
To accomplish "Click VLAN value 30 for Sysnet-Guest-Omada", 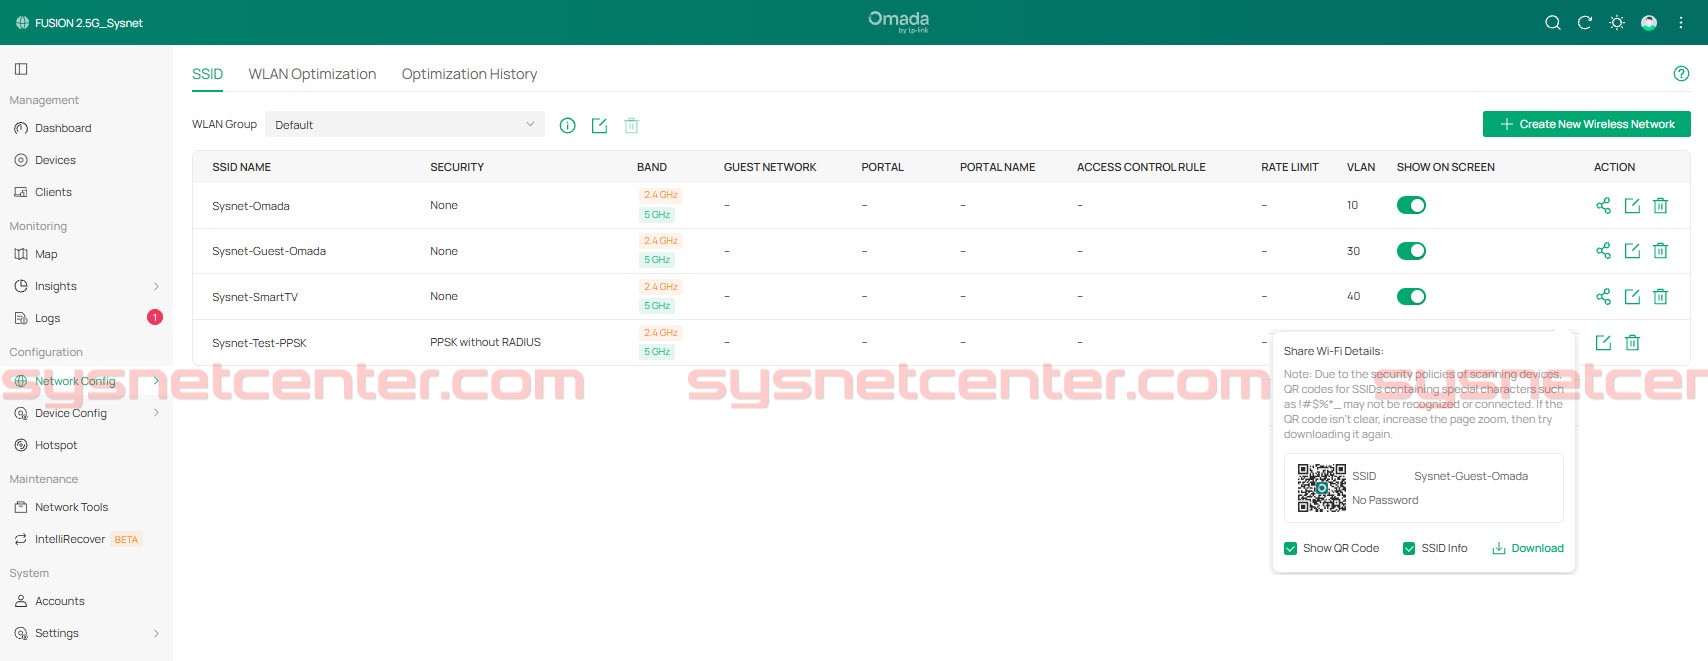I will [1353, 251].
